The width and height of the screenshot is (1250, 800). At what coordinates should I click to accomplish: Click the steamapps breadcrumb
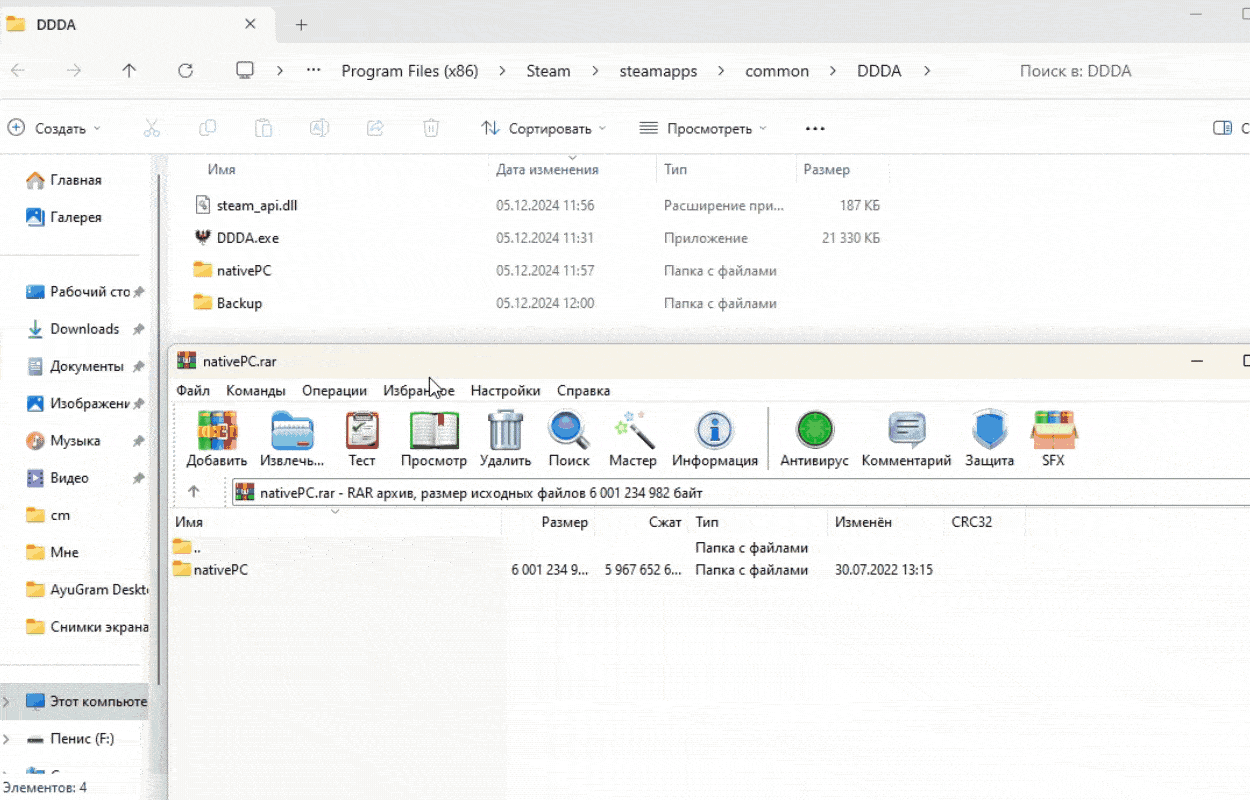click(658, 71)
